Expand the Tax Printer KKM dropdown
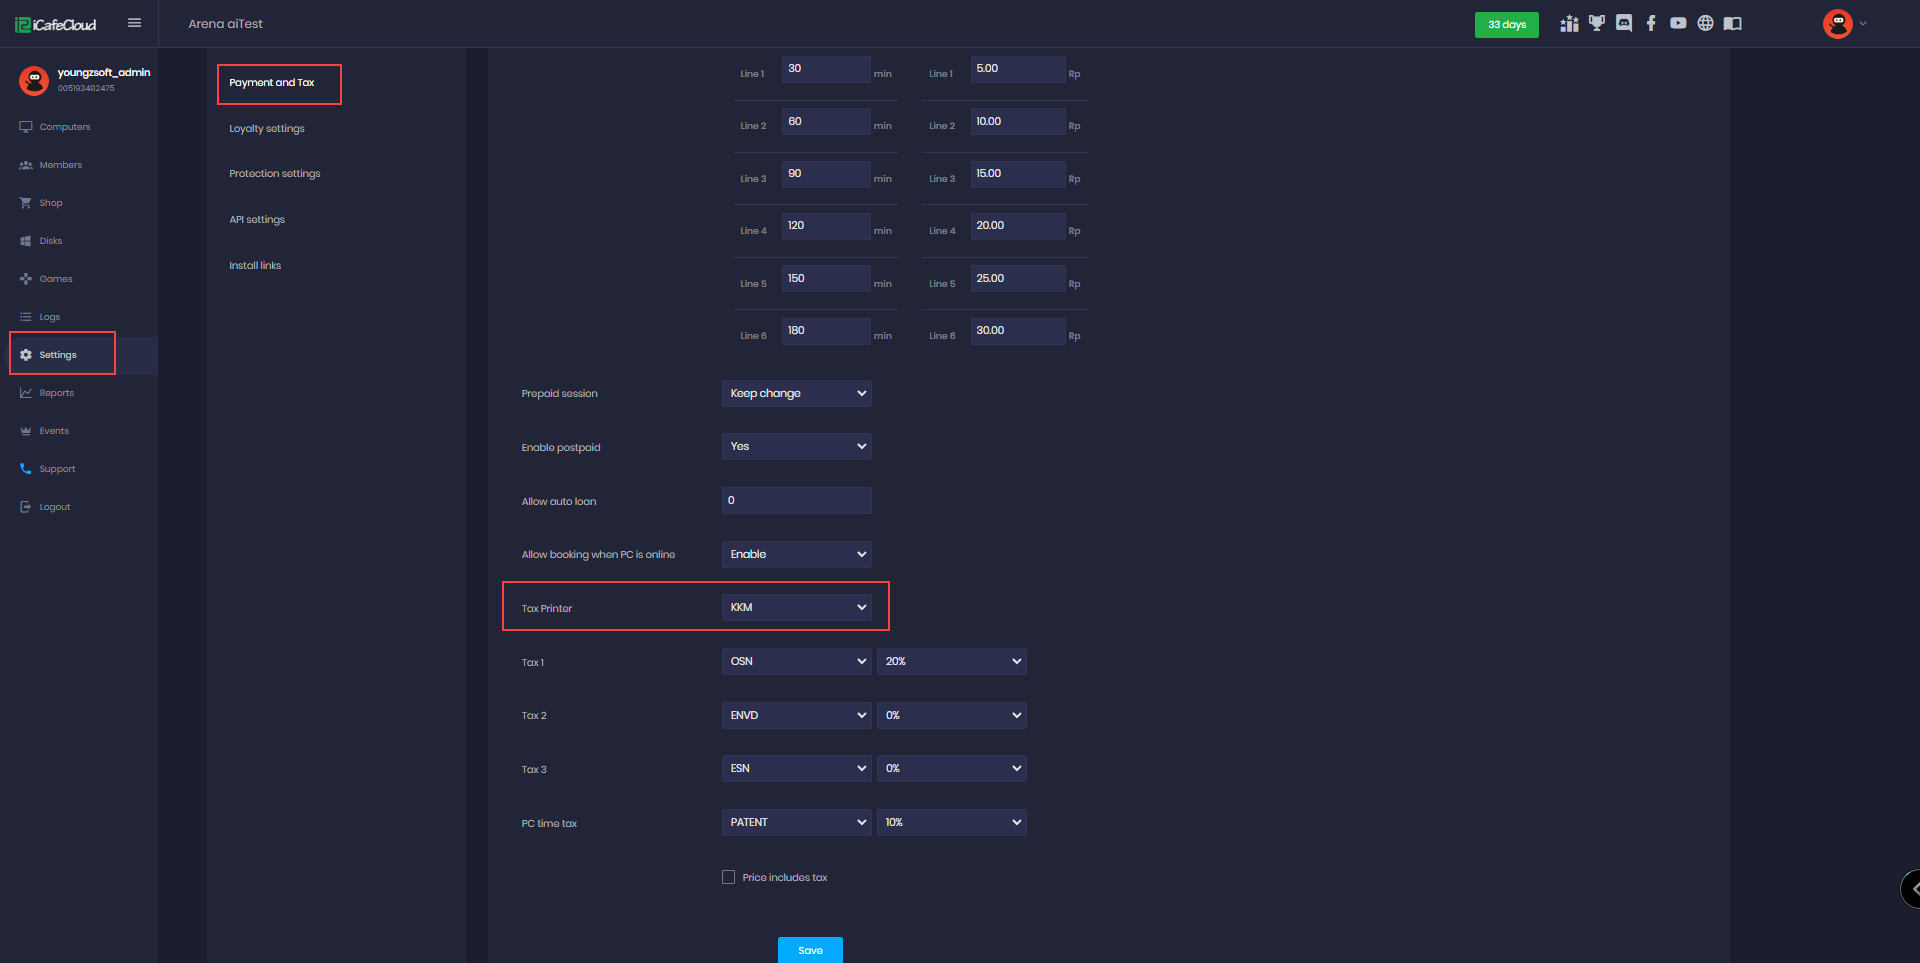 796,607
